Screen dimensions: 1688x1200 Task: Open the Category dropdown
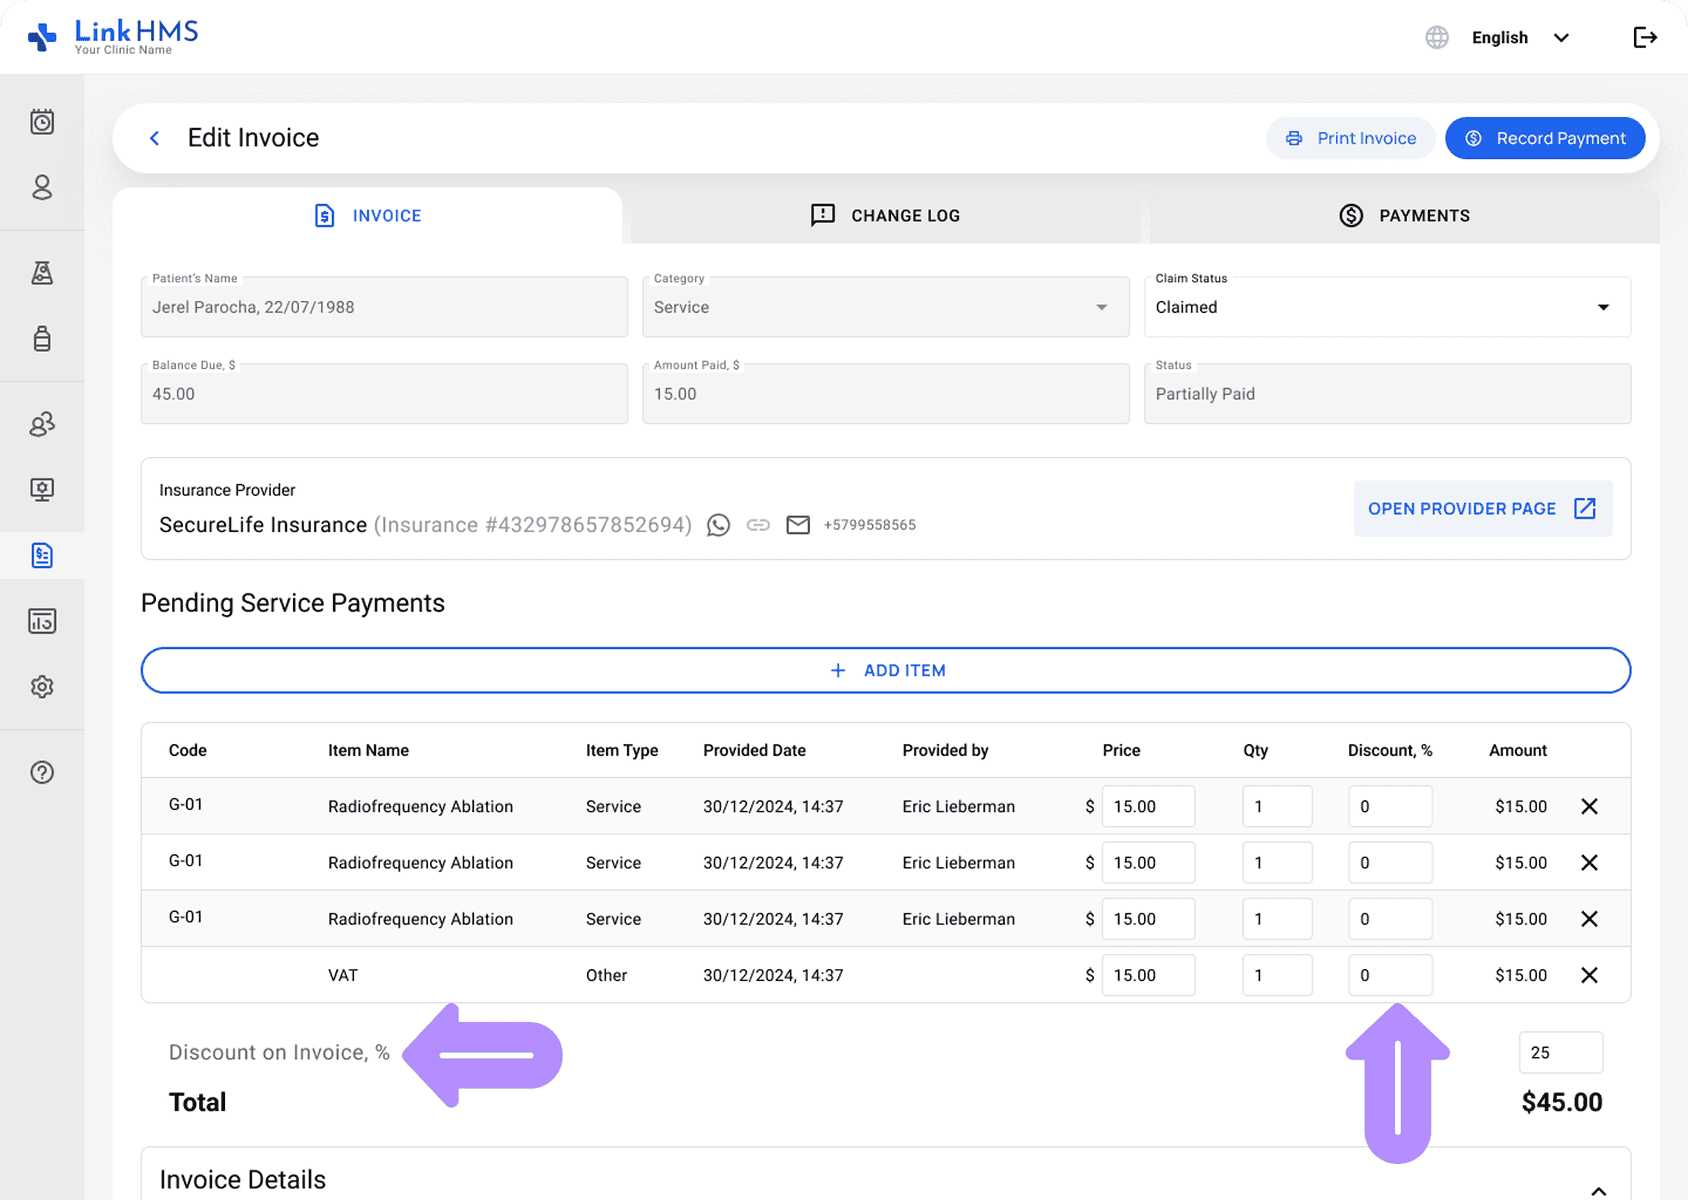tap(885, 307)
